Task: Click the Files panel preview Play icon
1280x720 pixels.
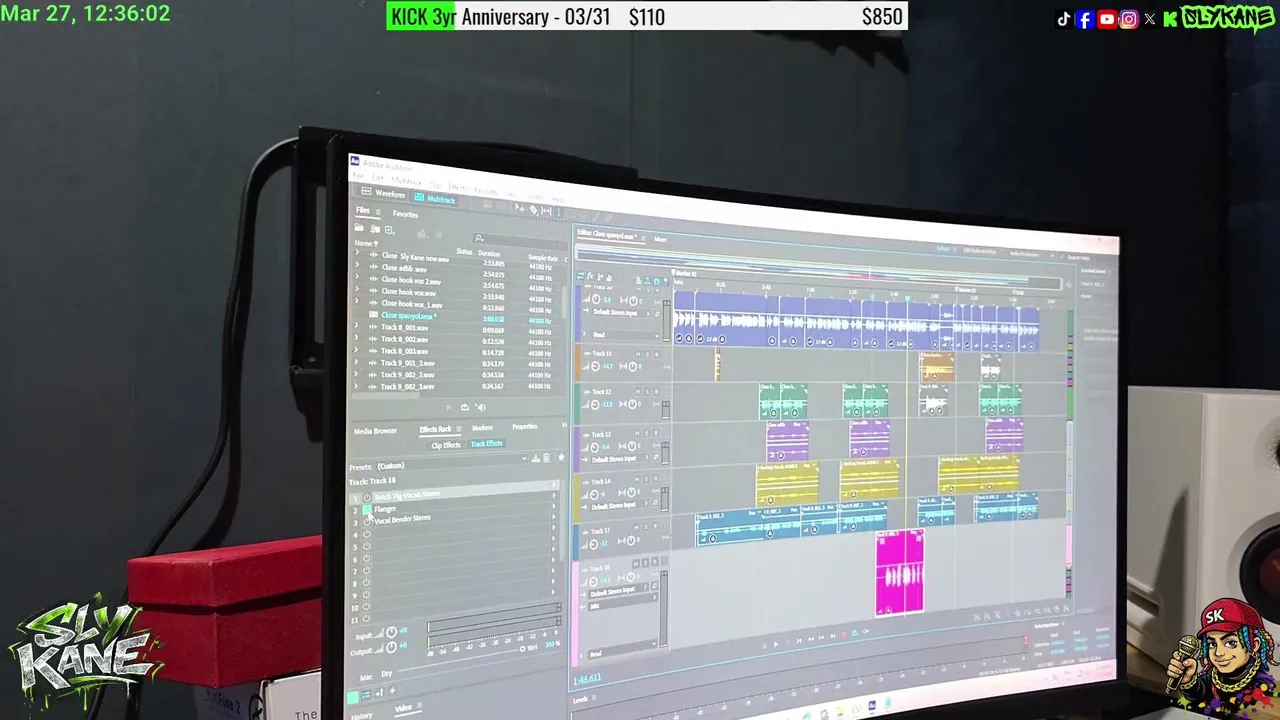Action: click(x=449, y=407)
